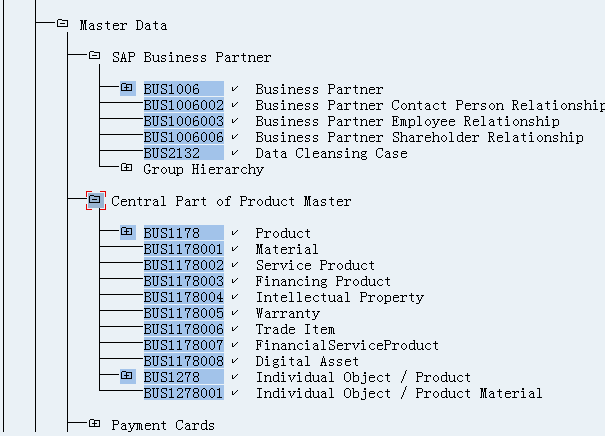
Task: Select FinancialServiceProduct in the tree
Action: (x=347, y=345)
